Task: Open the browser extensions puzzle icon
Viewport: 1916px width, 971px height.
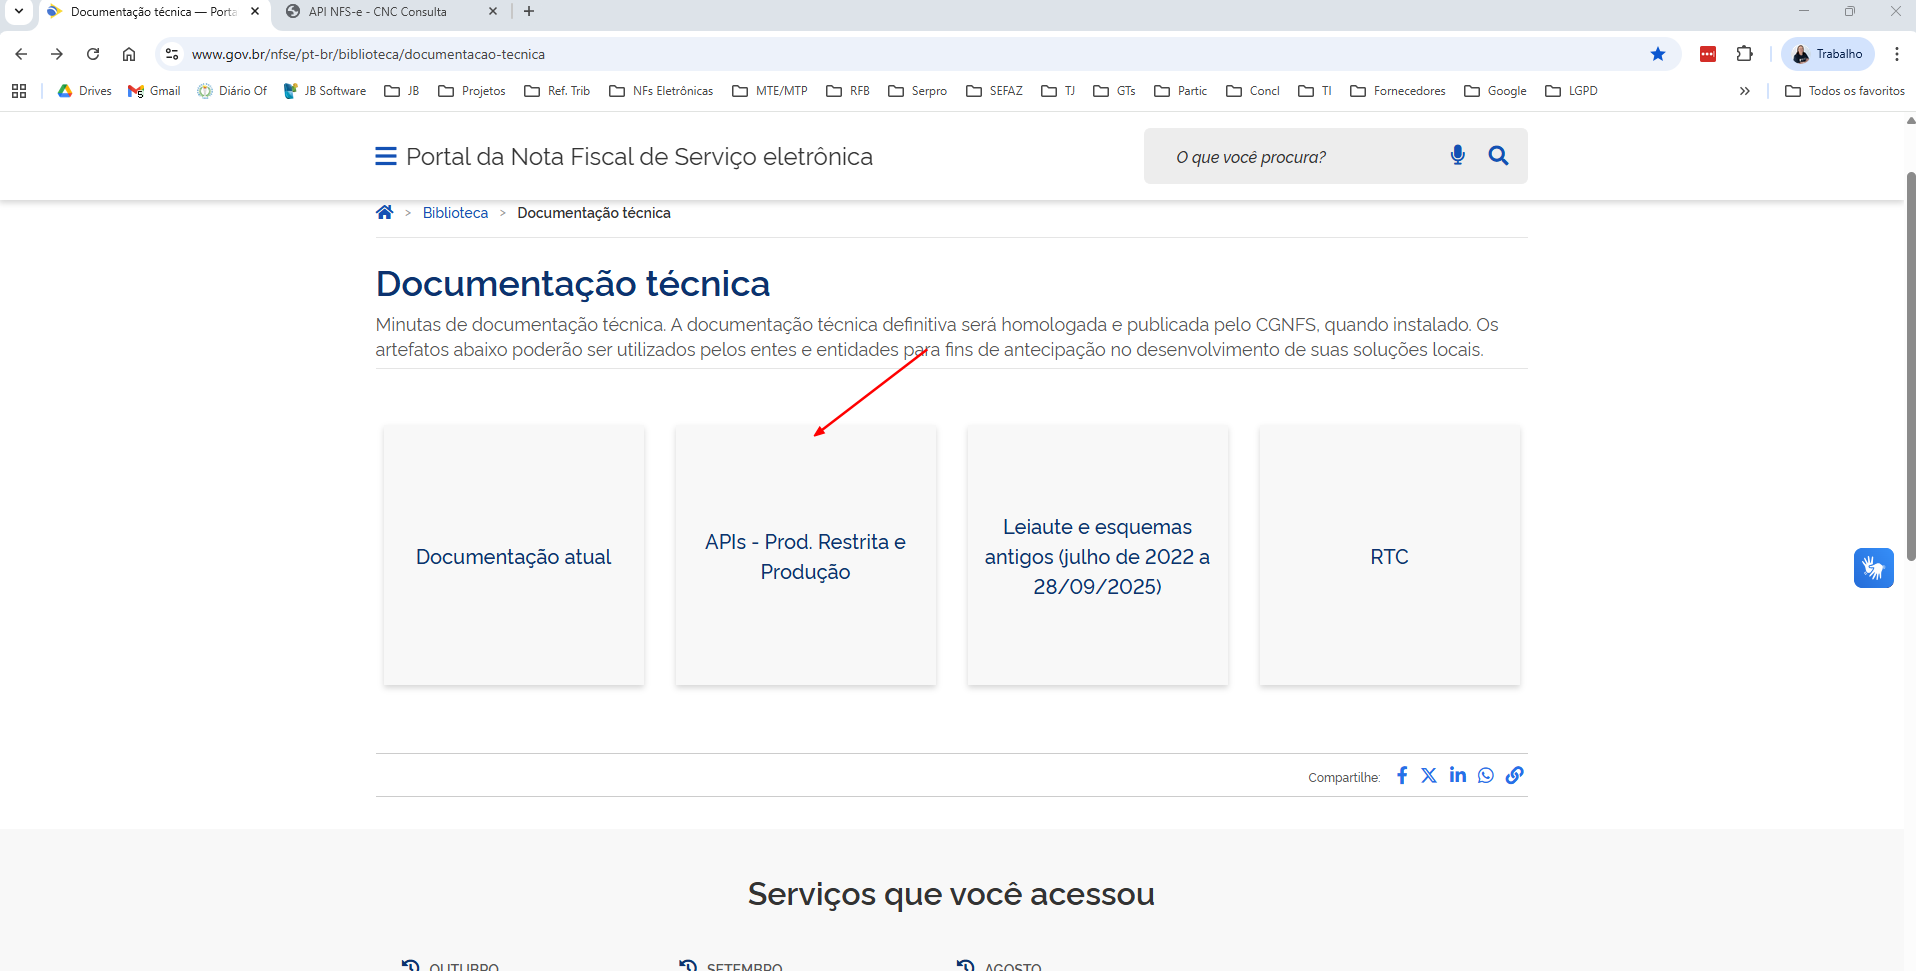Action: 1745,54
